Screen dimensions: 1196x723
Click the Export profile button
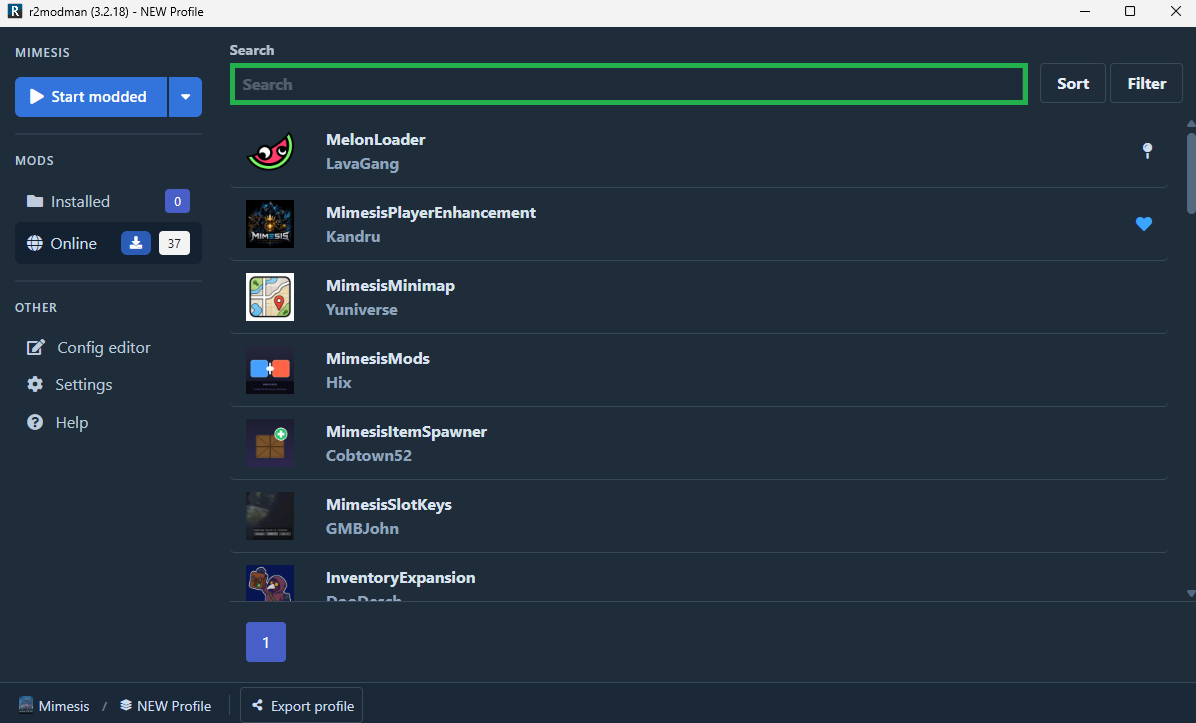click(x=301, y=705)
